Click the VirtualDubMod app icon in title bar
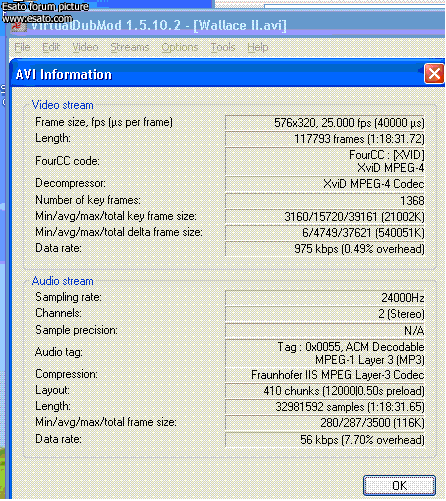Viewport: 446px width, 501px height. pyautogui.click(x=19, y=26)
